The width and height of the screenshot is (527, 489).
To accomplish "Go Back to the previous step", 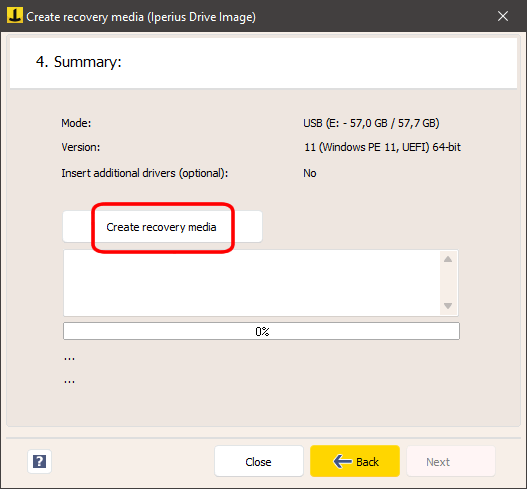I will [x=355, y=461].
